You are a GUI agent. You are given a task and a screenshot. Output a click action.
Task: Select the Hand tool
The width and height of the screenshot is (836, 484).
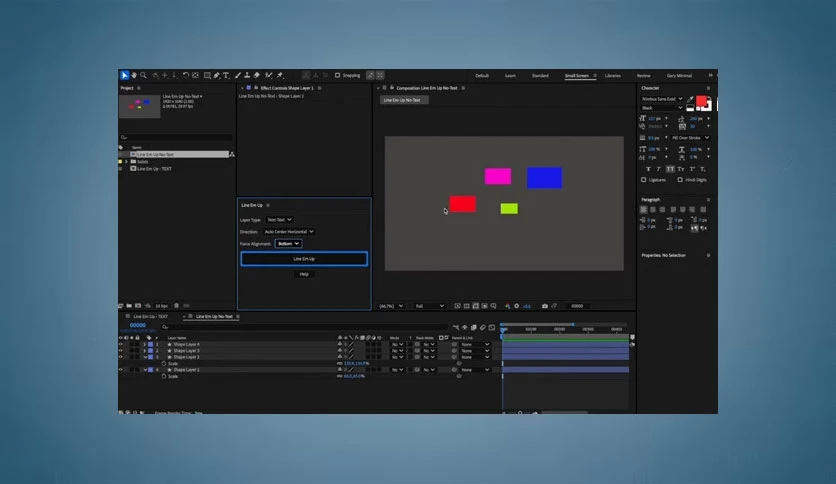[x=134, y=75]
